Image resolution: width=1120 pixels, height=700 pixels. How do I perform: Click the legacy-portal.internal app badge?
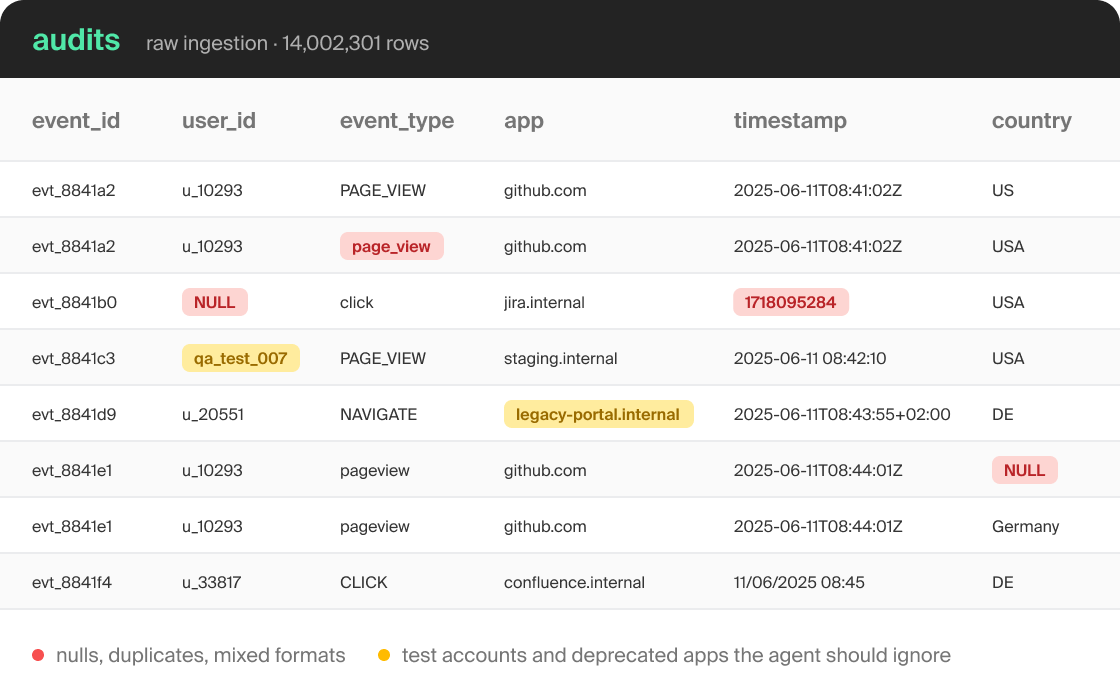[x=599, y=414]
